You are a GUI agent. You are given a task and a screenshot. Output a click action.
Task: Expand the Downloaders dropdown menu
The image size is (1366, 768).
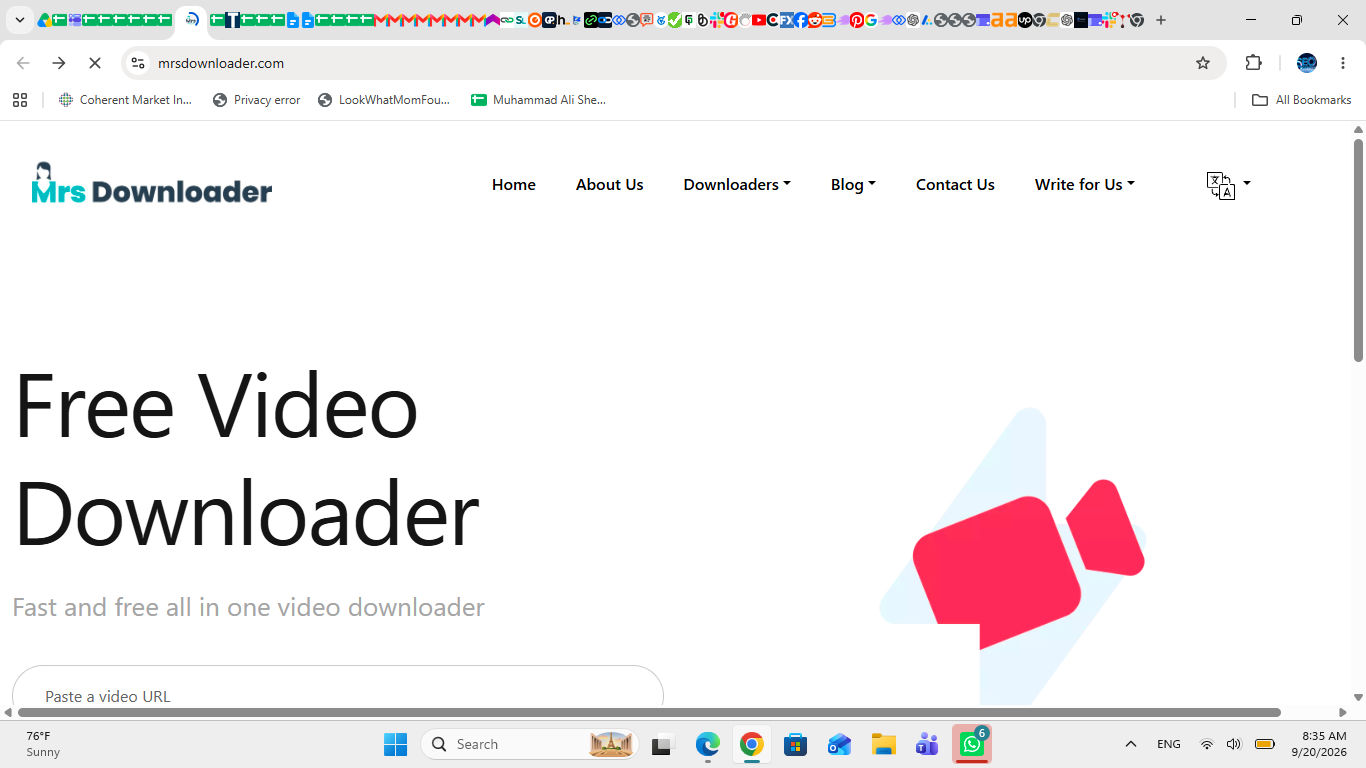(x=737, y=185)
